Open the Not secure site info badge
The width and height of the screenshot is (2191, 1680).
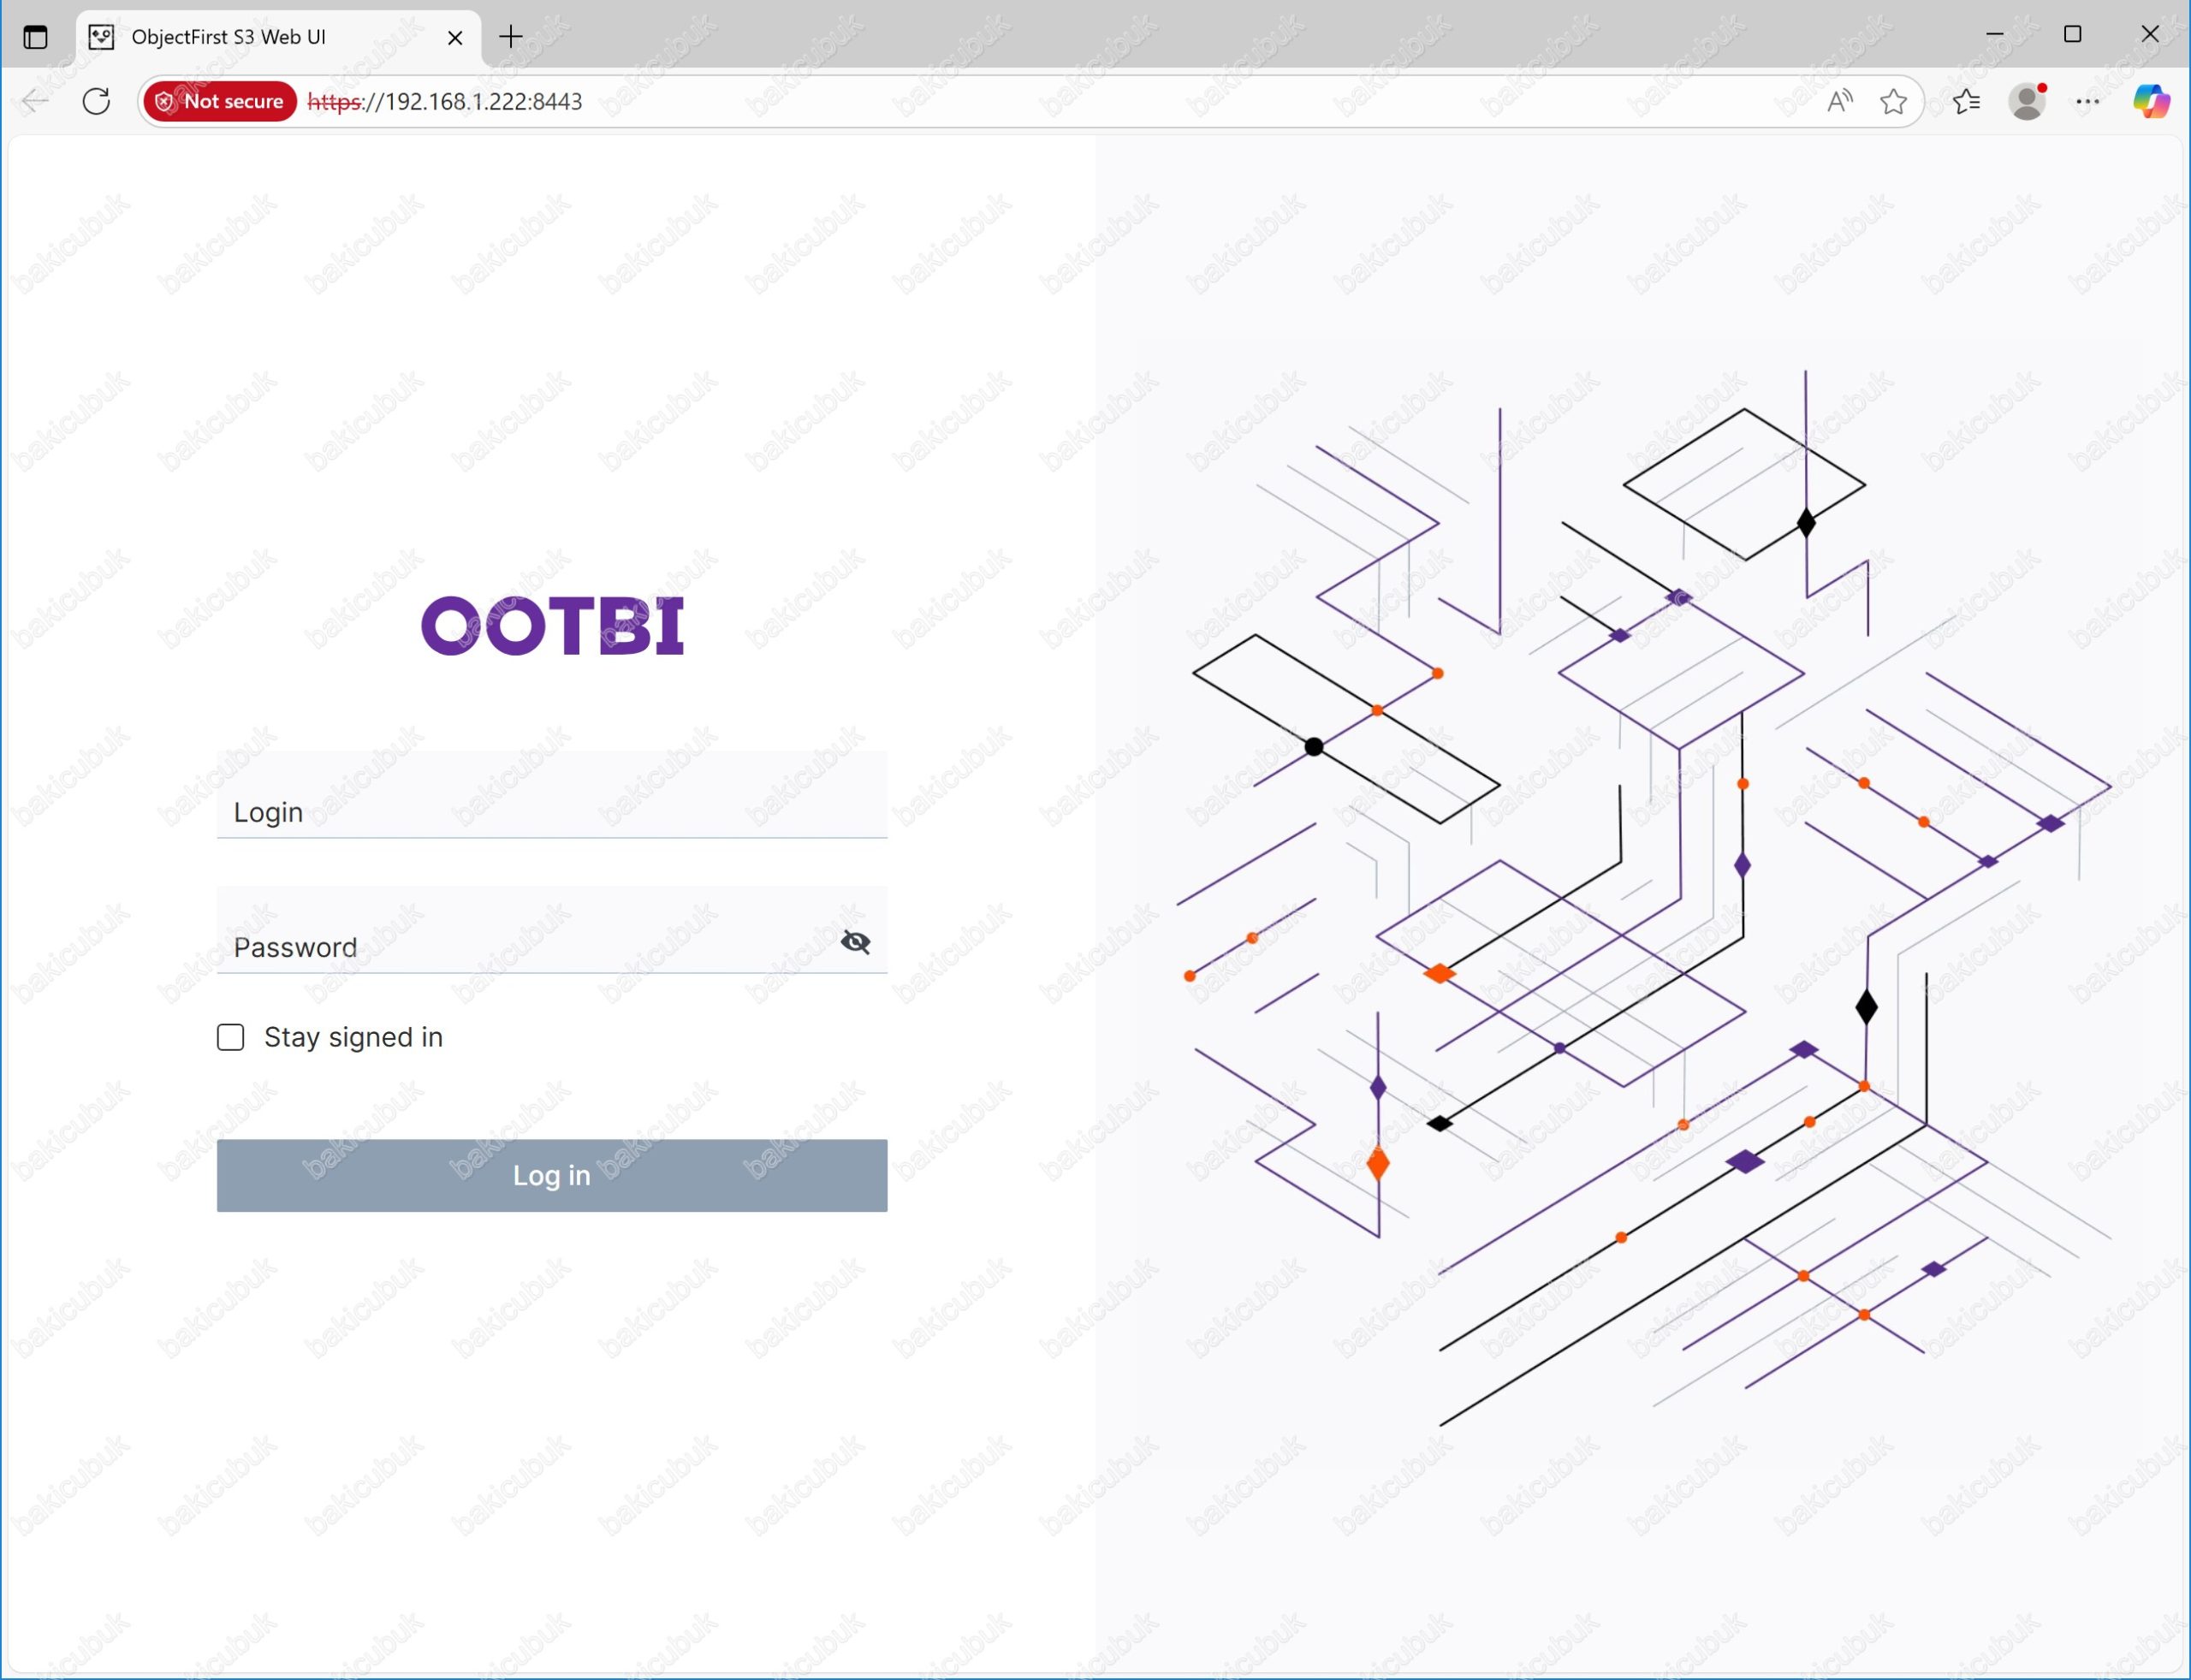[220, 101]
